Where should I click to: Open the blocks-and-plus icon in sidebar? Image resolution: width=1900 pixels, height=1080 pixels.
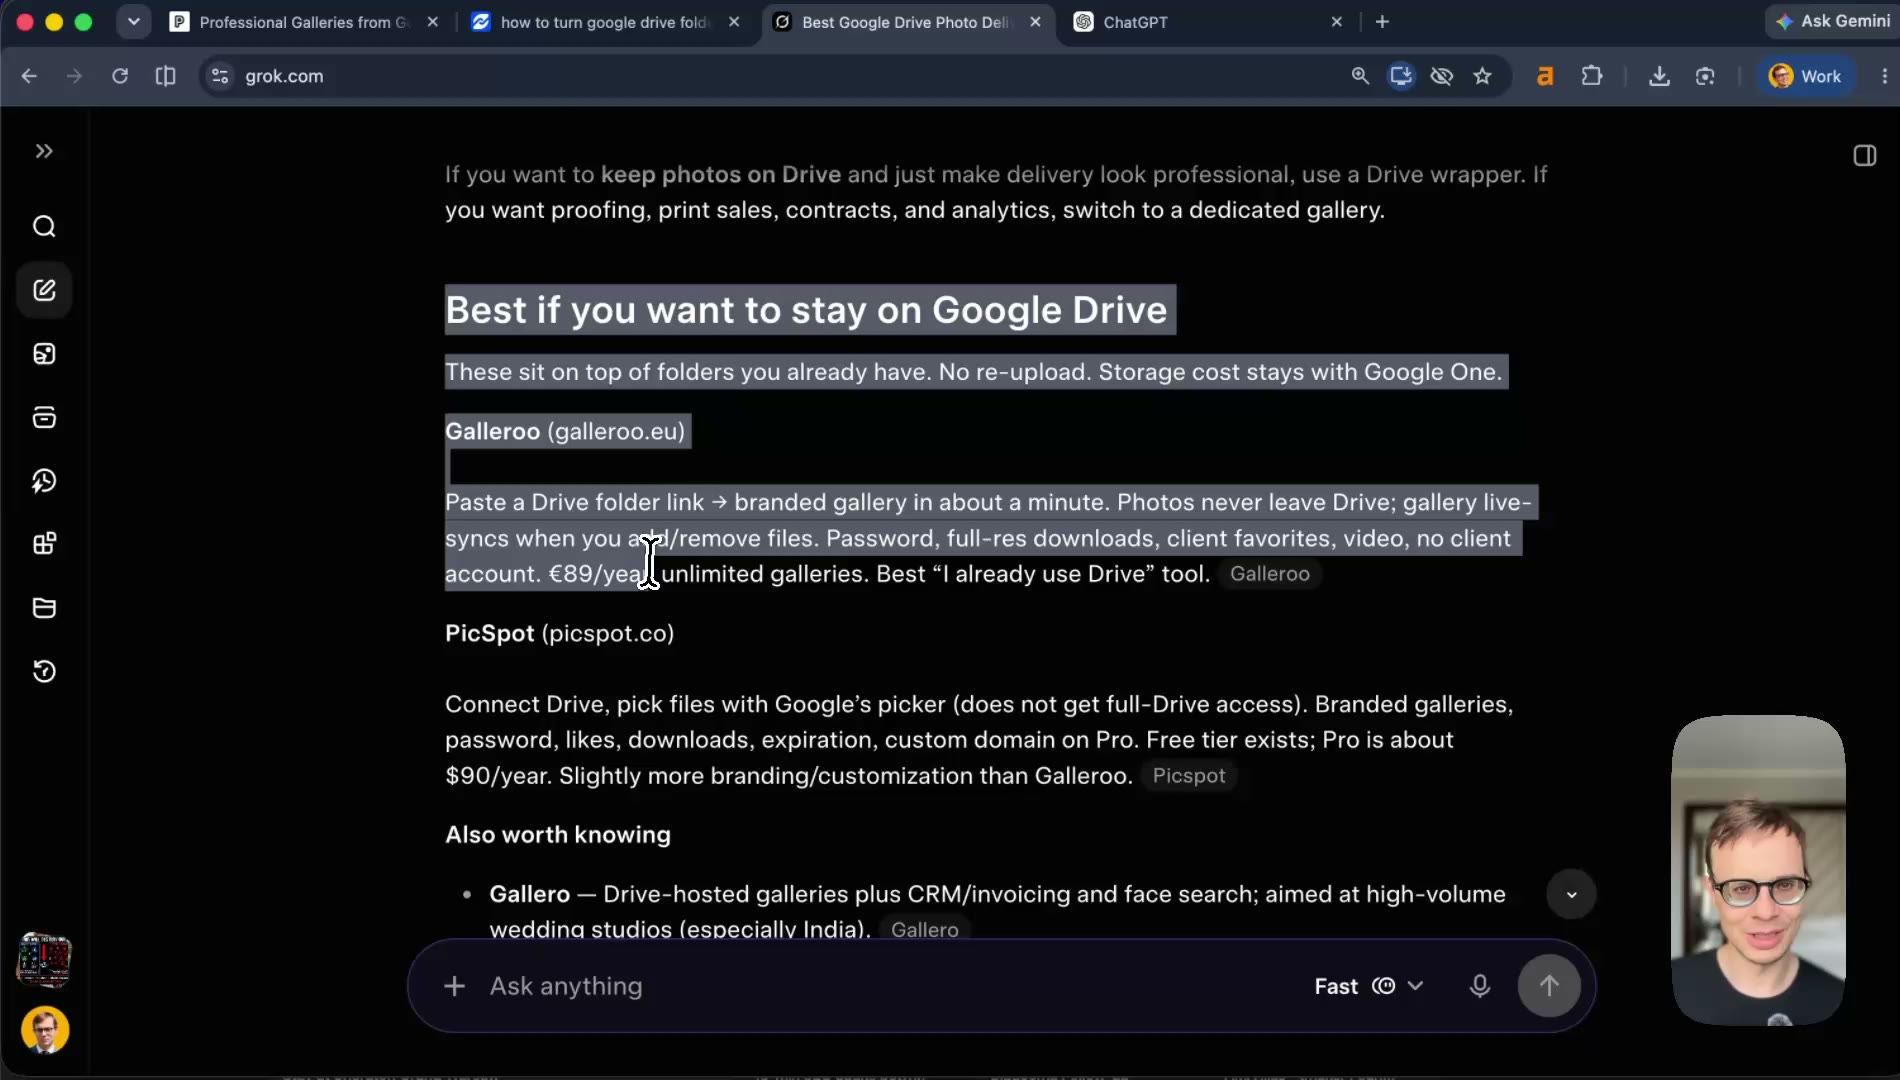tap(44, 544)
